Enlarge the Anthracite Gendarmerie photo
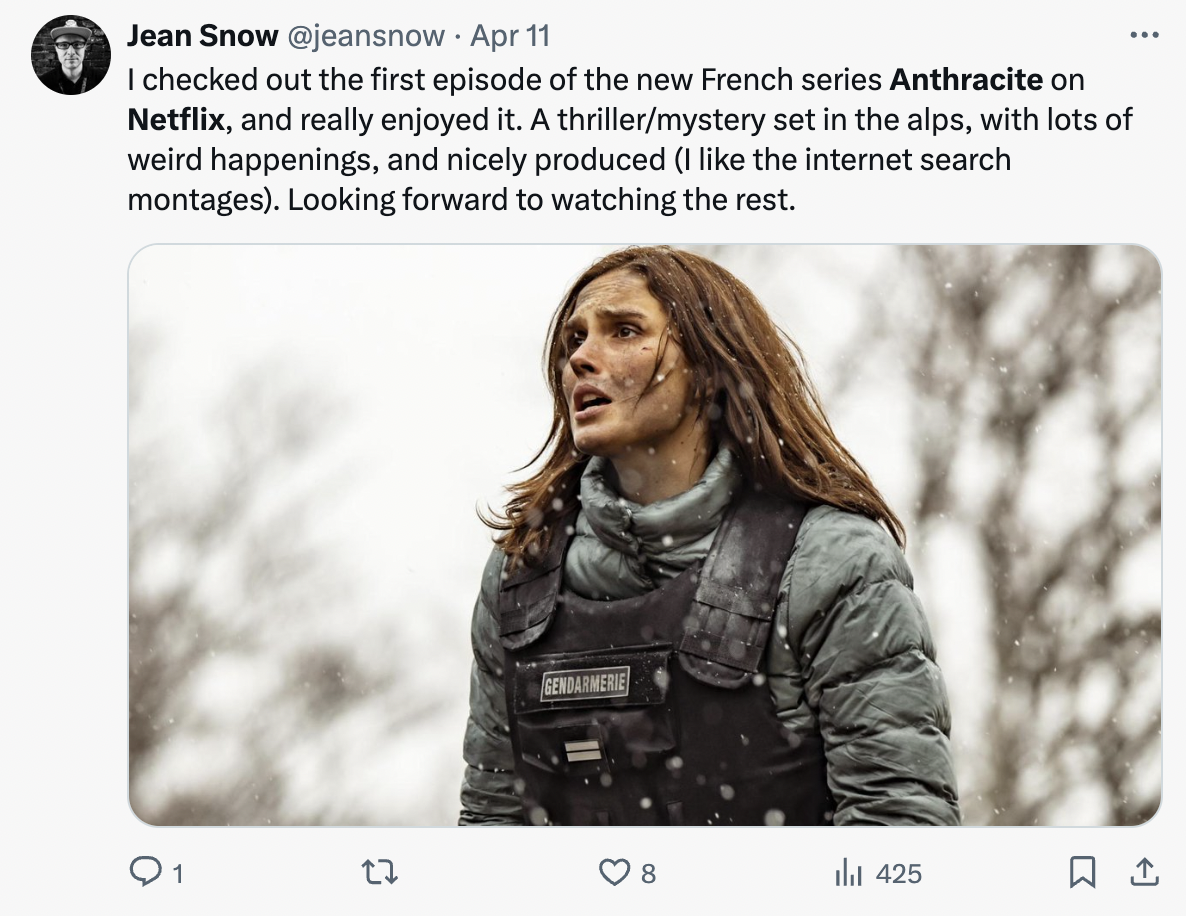This screenshot has width=1186, height=916. click(644, 535)
